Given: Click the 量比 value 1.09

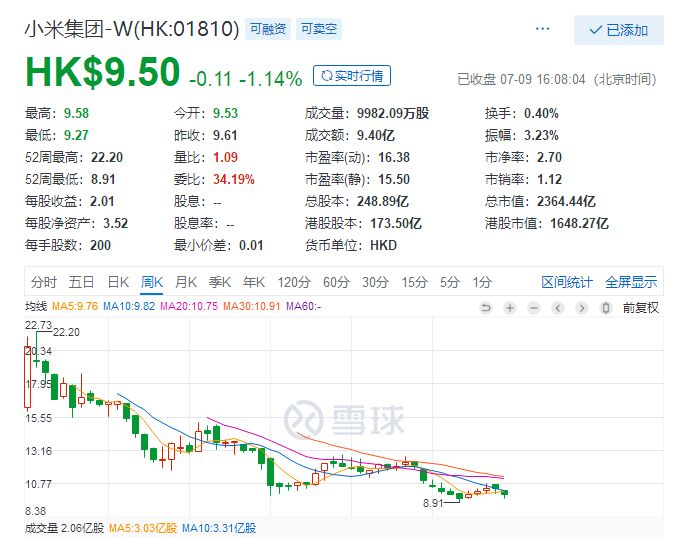Looking at the screenshot, I should [225, 157].
